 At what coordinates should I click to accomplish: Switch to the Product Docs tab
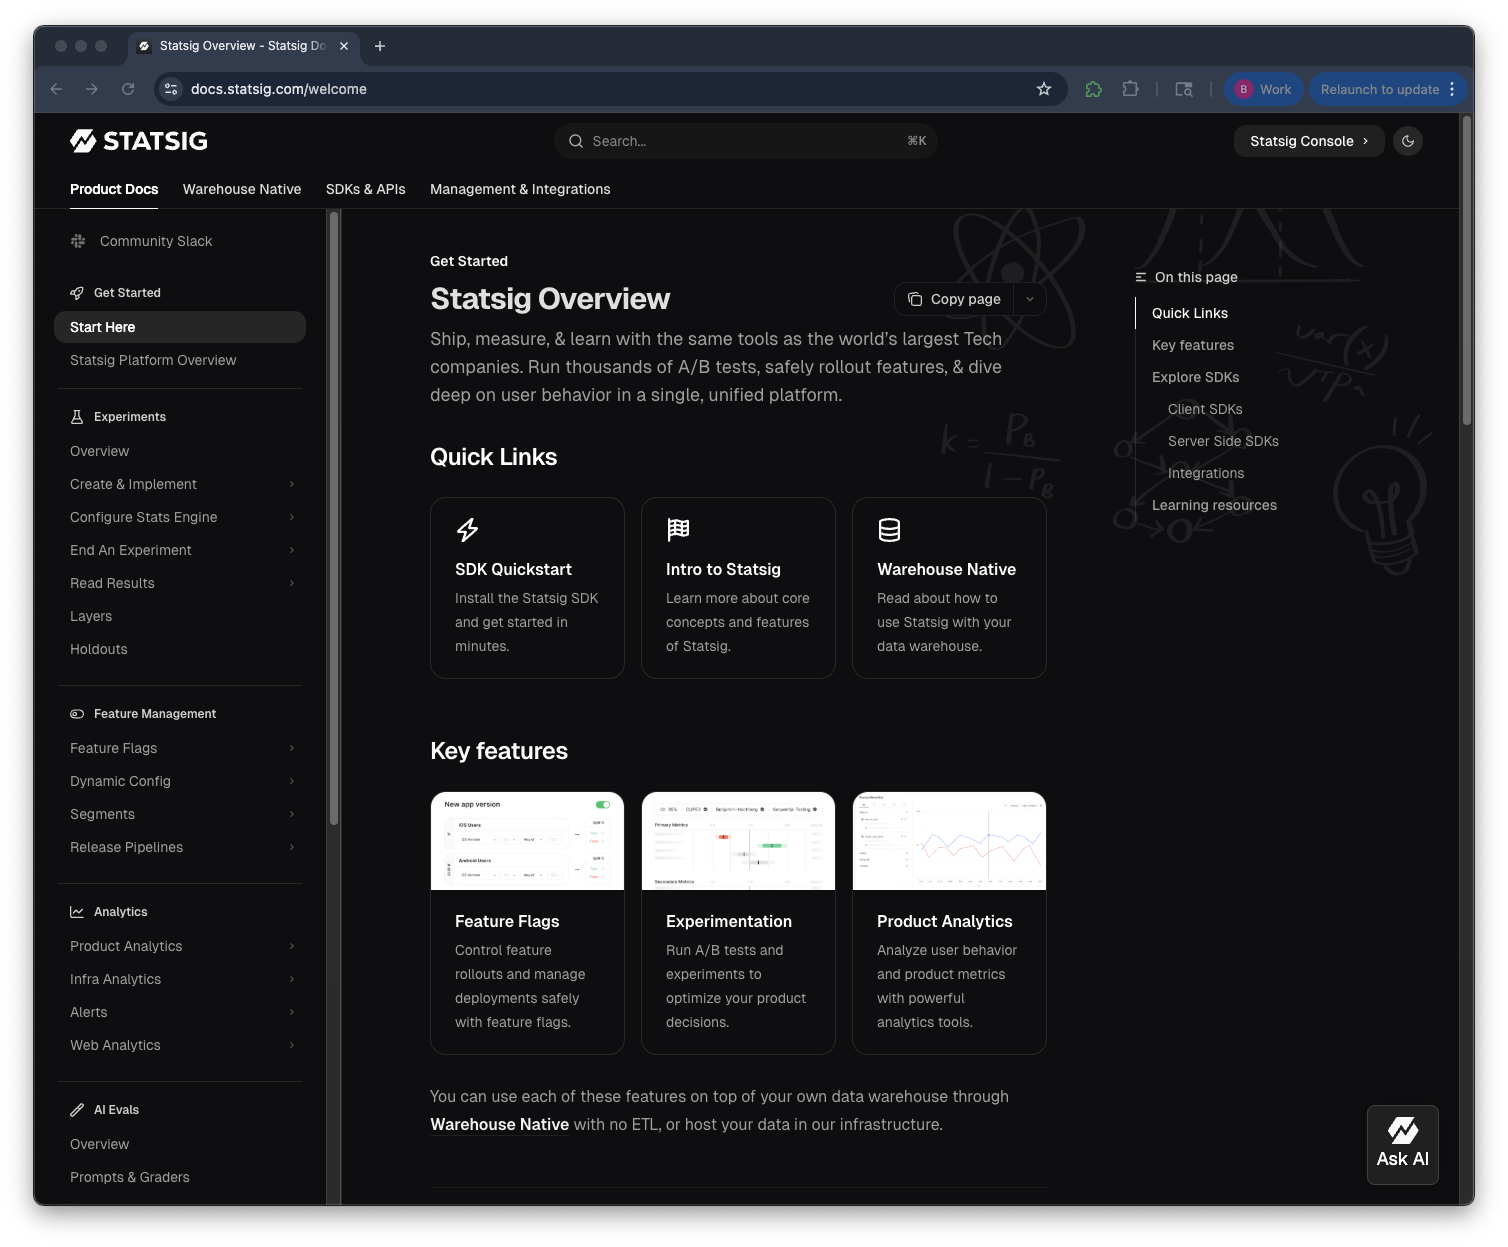click(114, 189)
